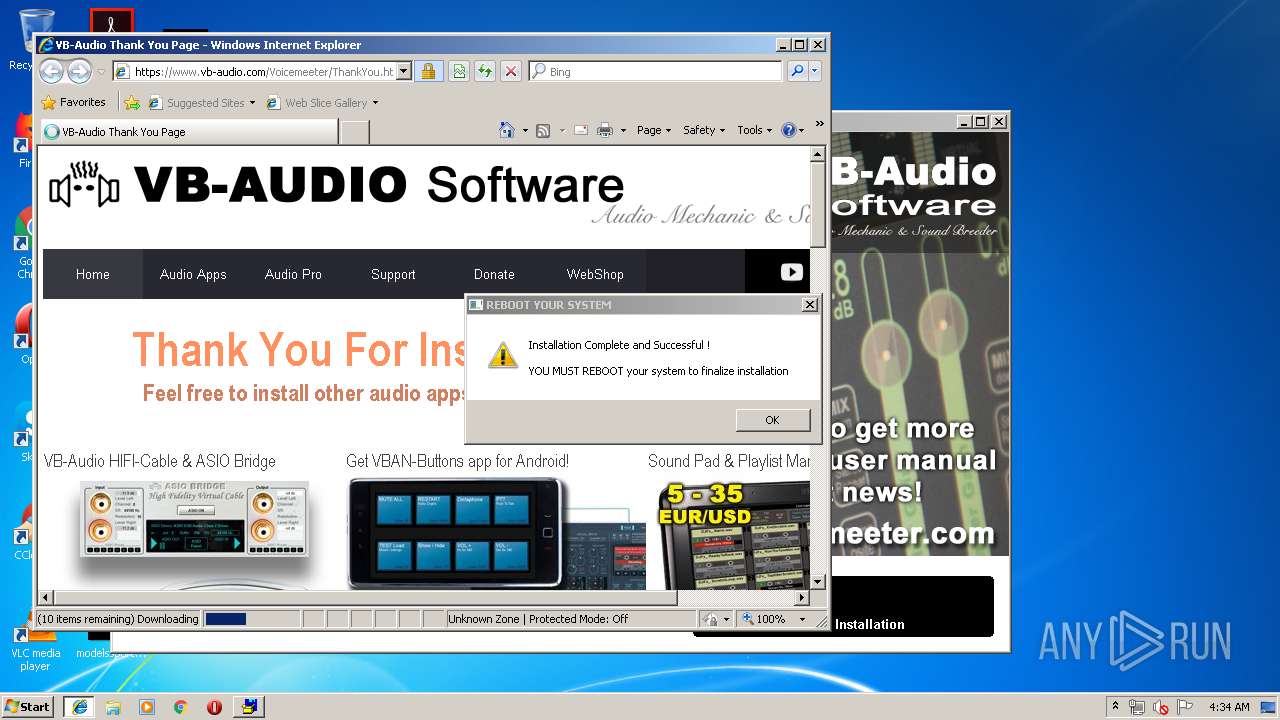Click Internet Explorer taskbar icon

point(80,707)
